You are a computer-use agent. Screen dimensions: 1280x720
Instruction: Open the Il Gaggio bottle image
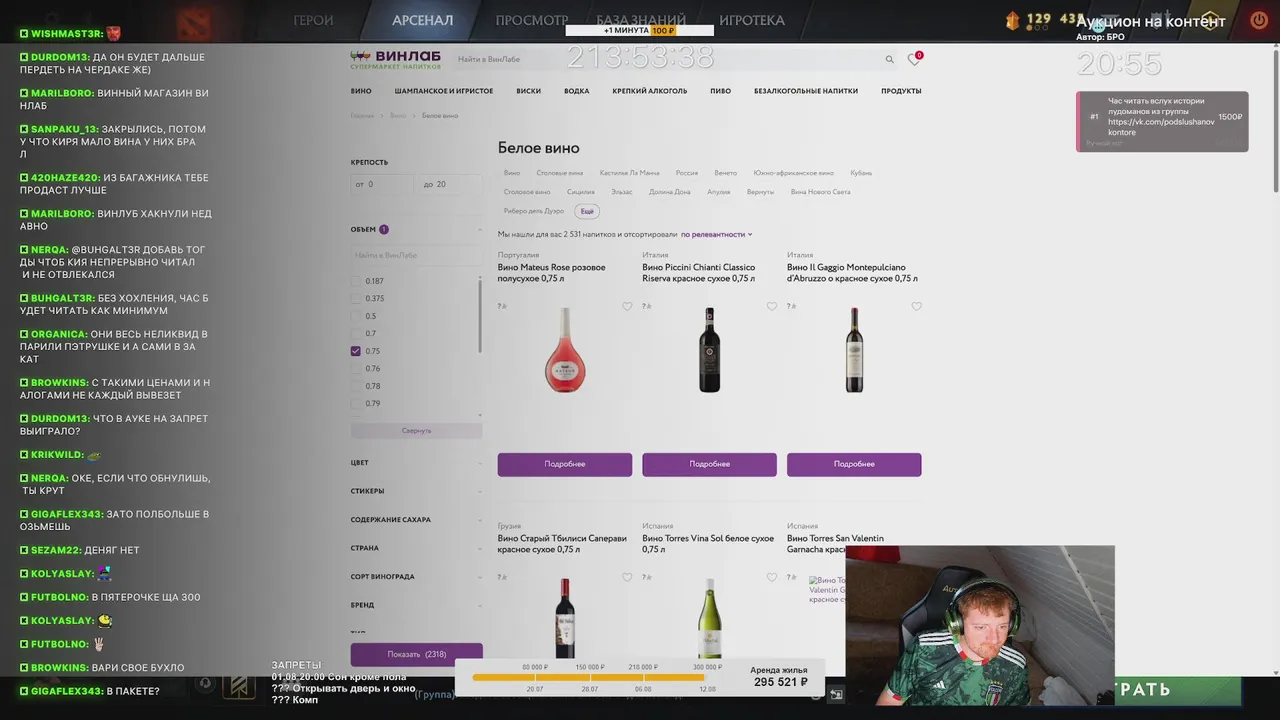click(x=854, y=350)
